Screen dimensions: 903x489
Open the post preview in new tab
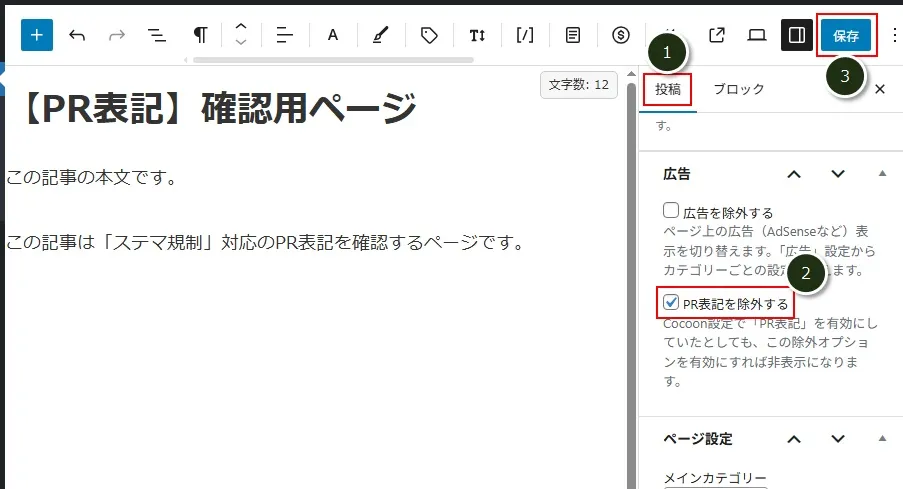[717, 35]
